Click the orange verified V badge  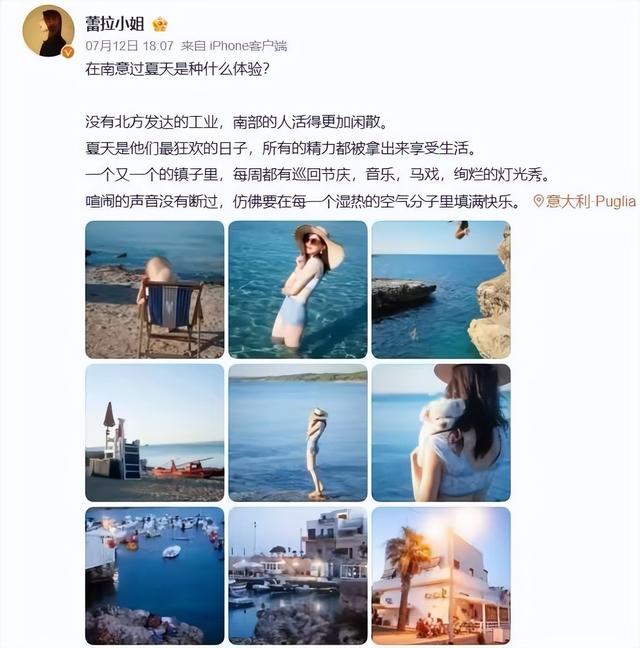point(68,52)
